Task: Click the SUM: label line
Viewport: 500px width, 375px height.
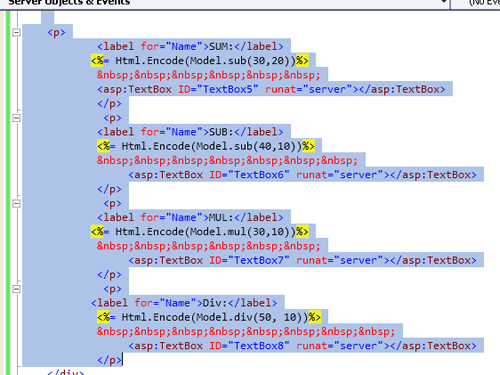Action: [190, 46]
